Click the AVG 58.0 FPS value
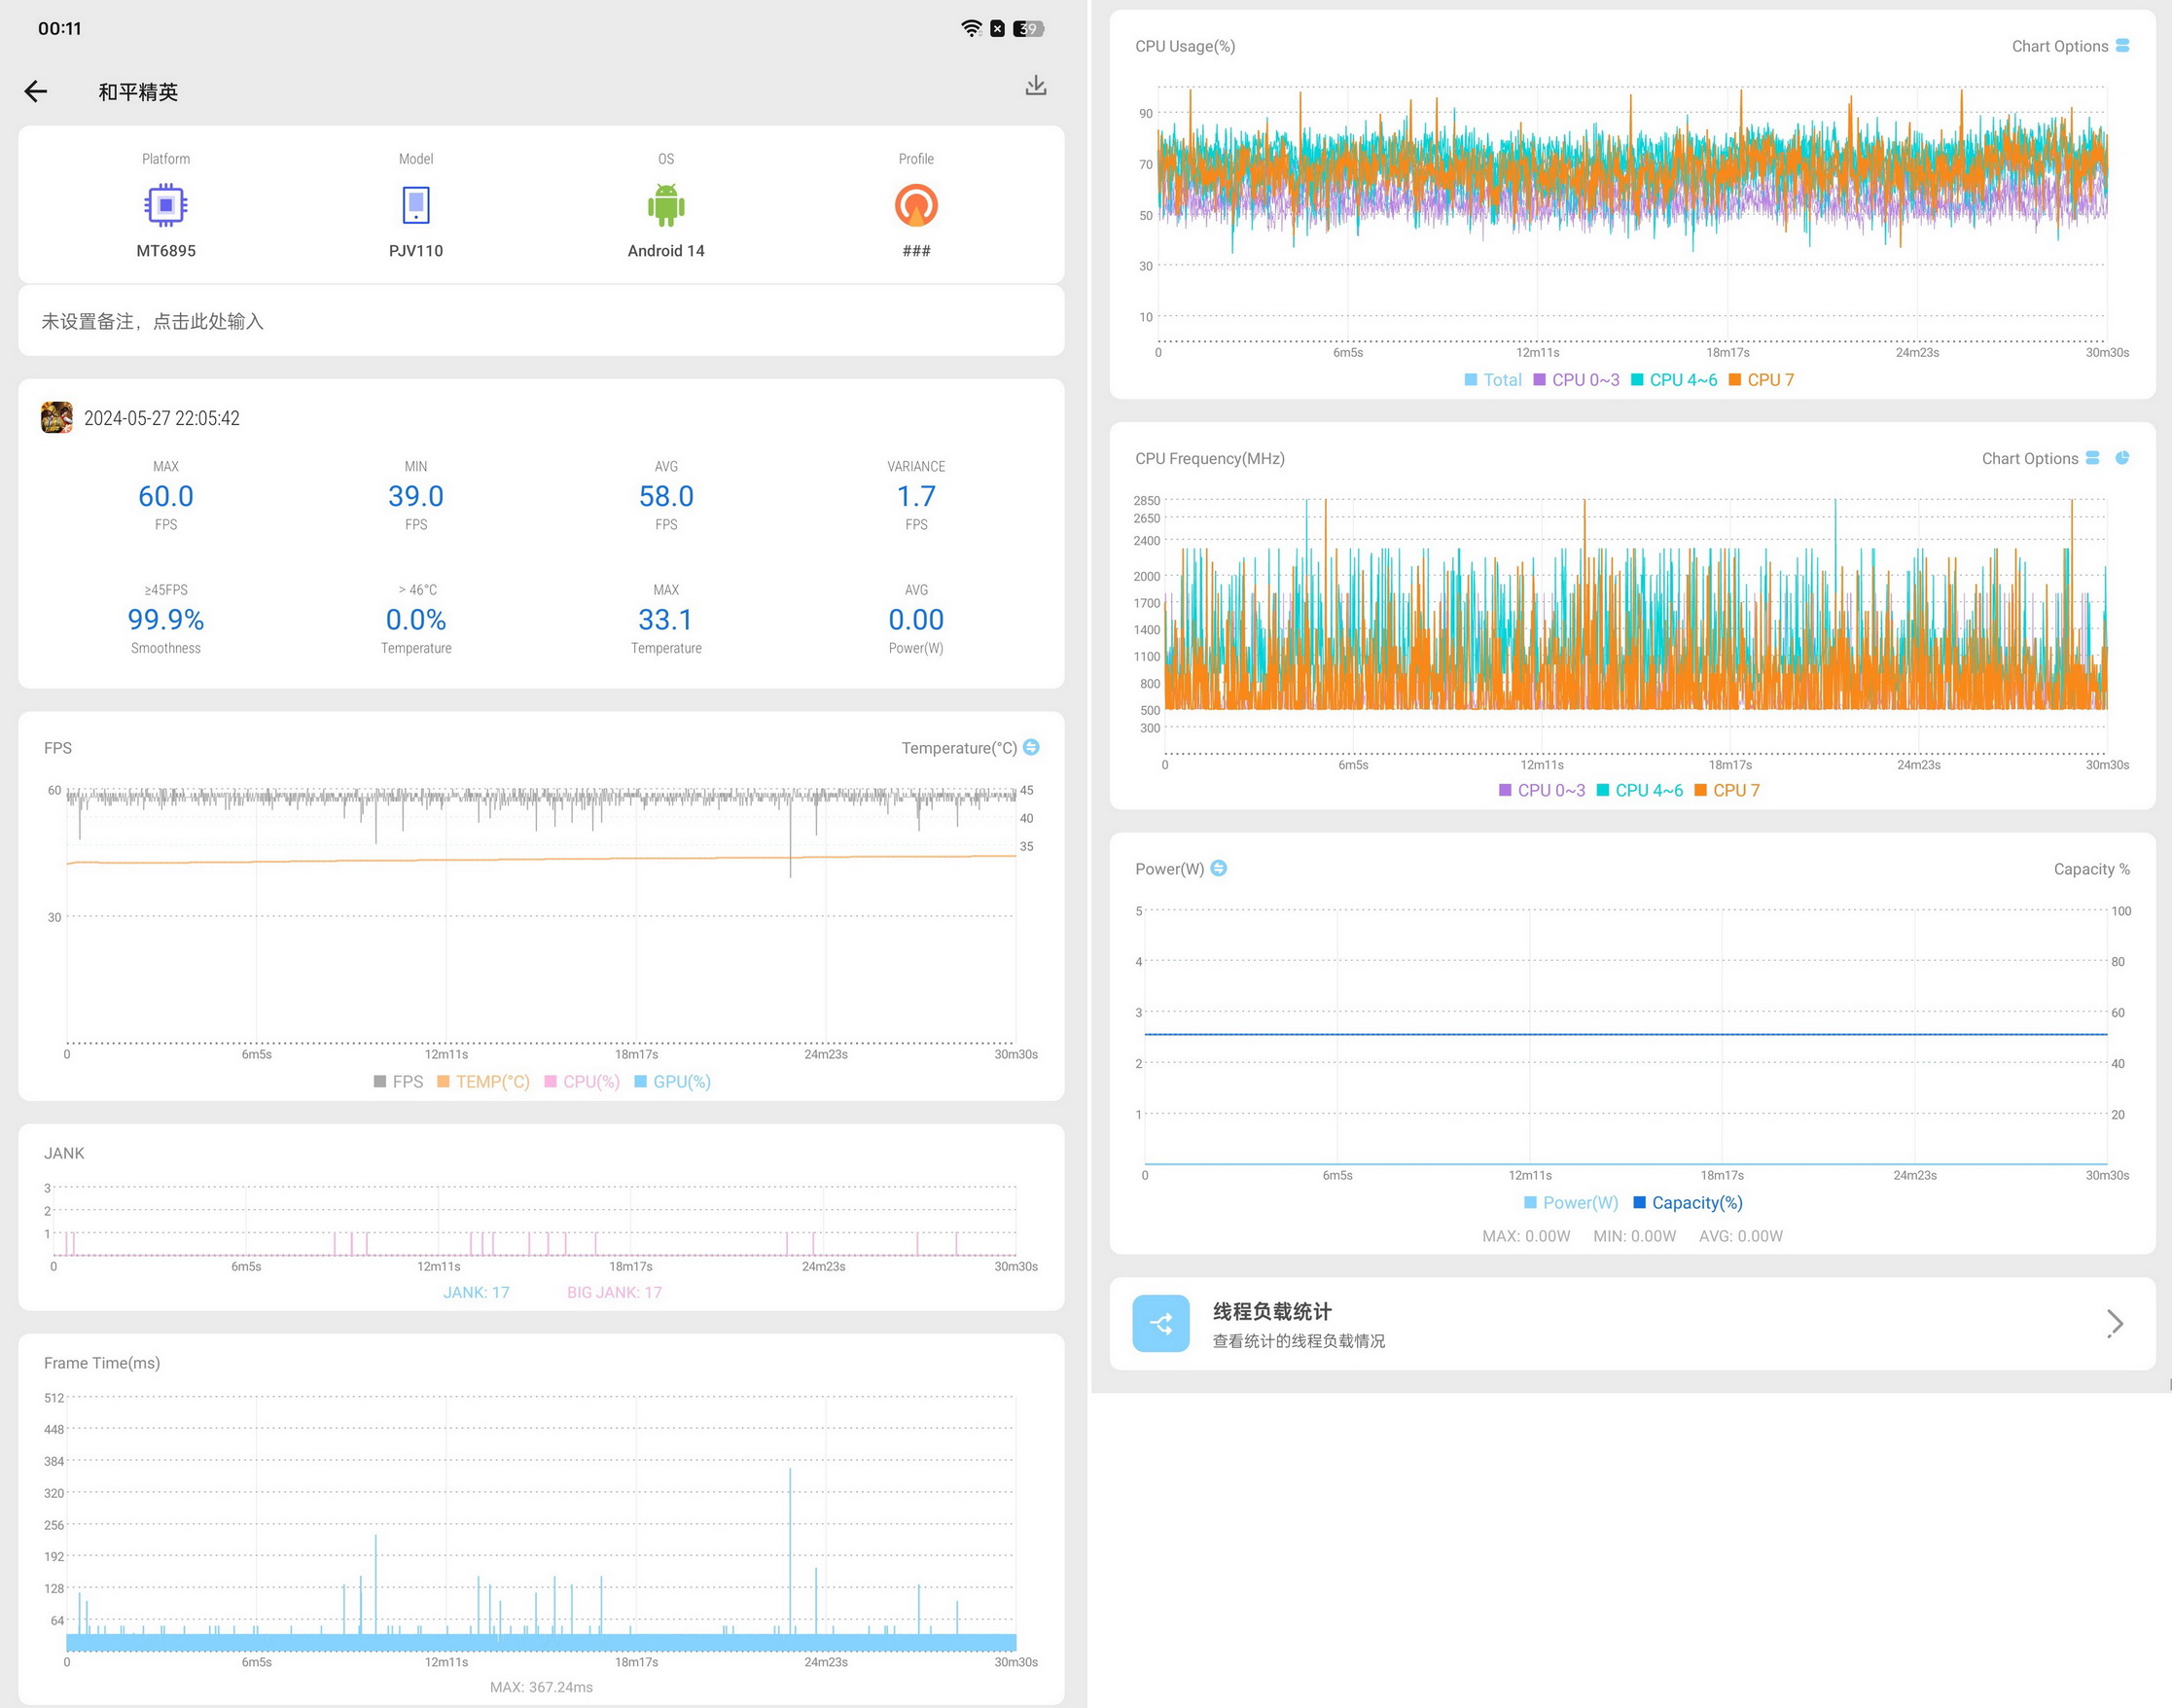This screenshot has height=1708, width=2172. tap(666, 496)
